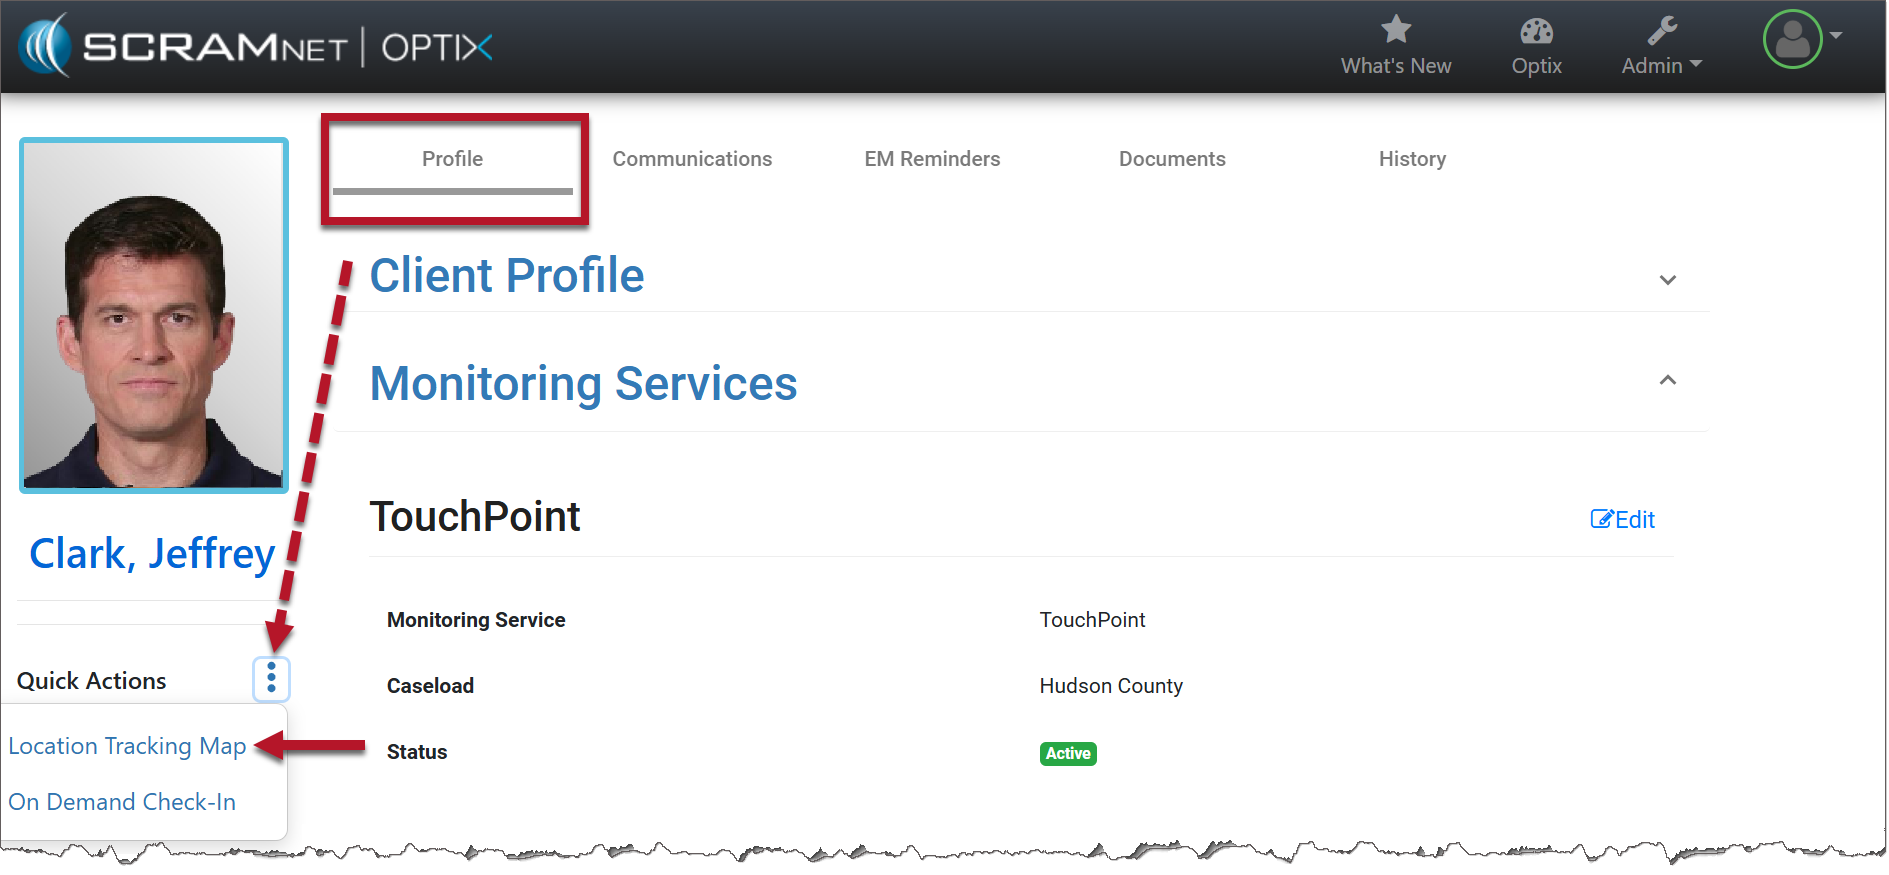Edit the TouchPoint monitoring service
This screenshot has width=1889, height=875.
click(1622, 520)
